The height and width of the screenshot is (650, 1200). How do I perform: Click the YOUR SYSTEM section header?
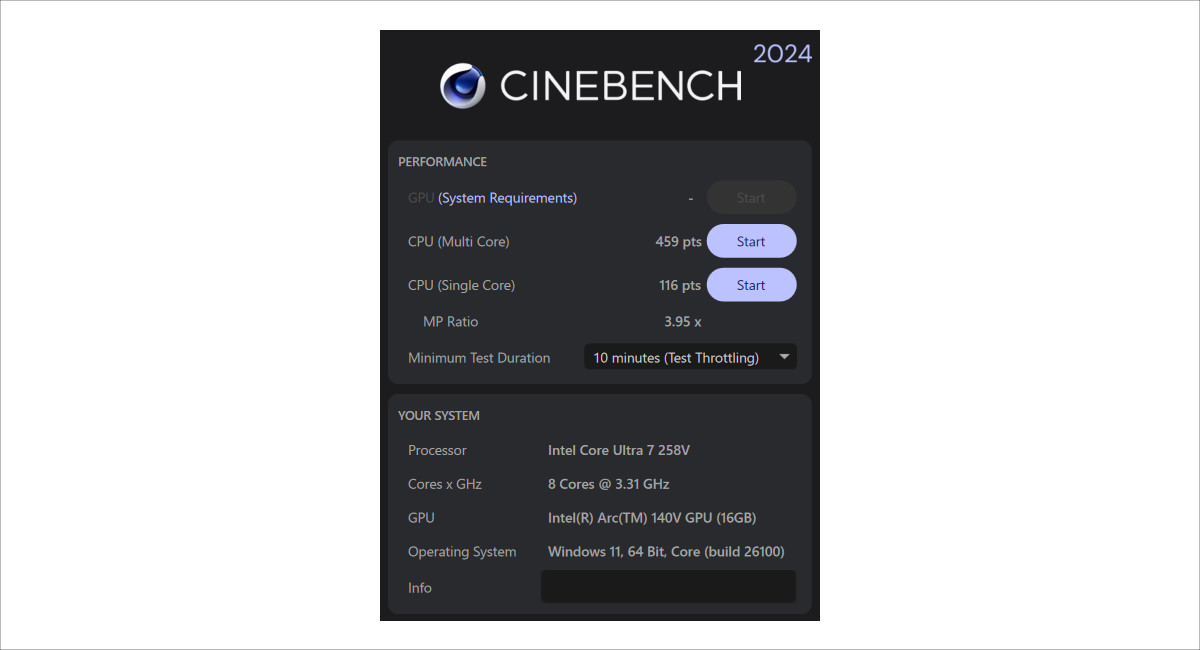coord(439,416)
